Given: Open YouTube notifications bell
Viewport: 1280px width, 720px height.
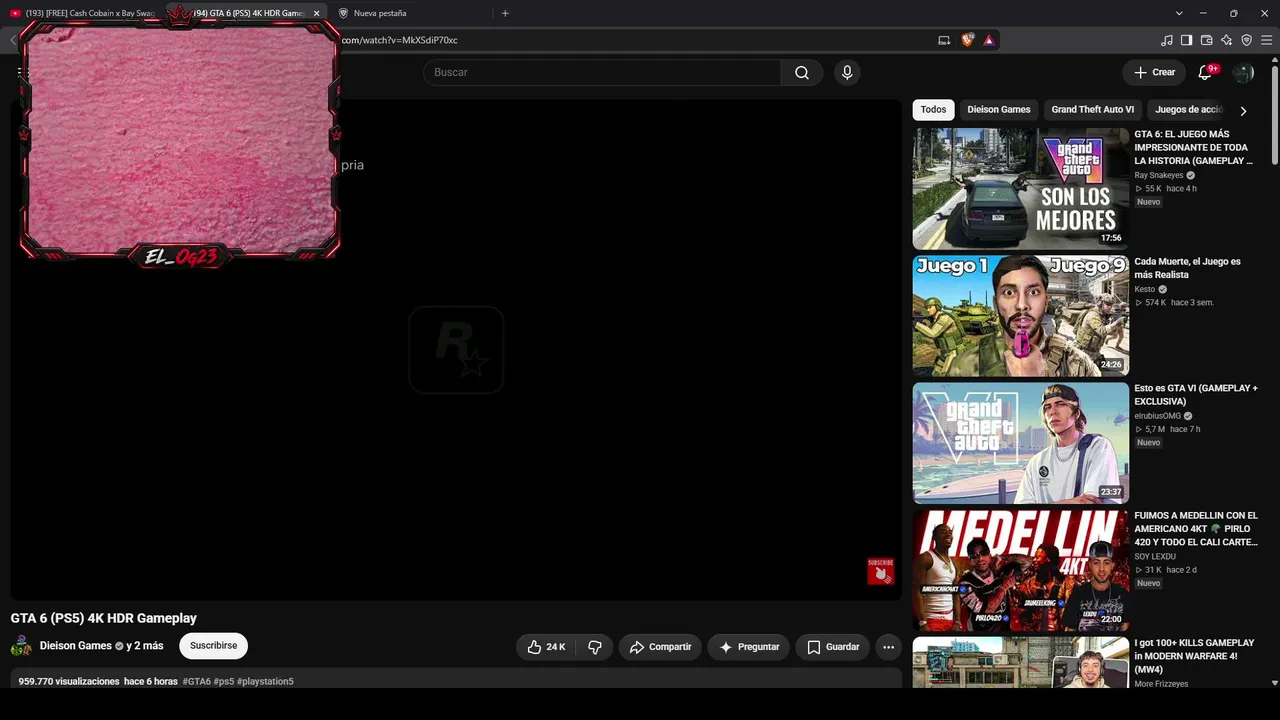Looking at the screenshot, I should click(1205, 72).
